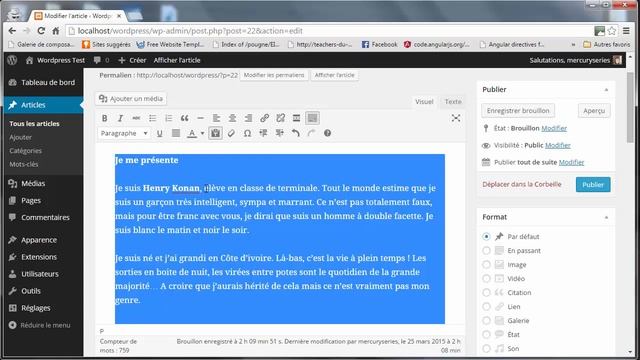Toggle bold formatting in editor toolbar
Screen dimensions: 640x360
pyautogui.click(x=104, y=118)
